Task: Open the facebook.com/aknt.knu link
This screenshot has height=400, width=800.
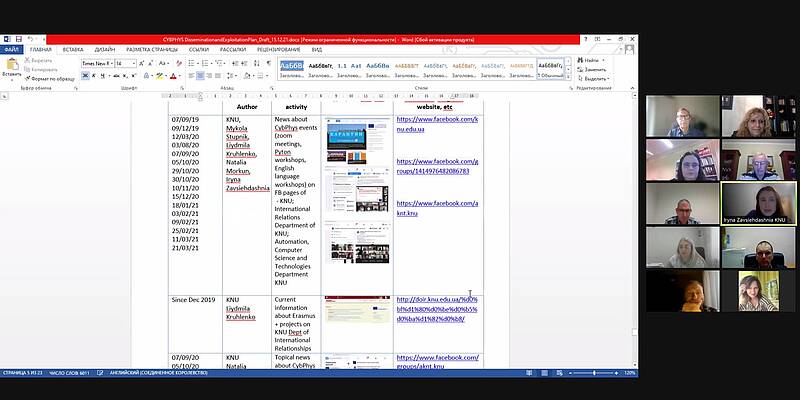Action: click(x=437, y=208)
